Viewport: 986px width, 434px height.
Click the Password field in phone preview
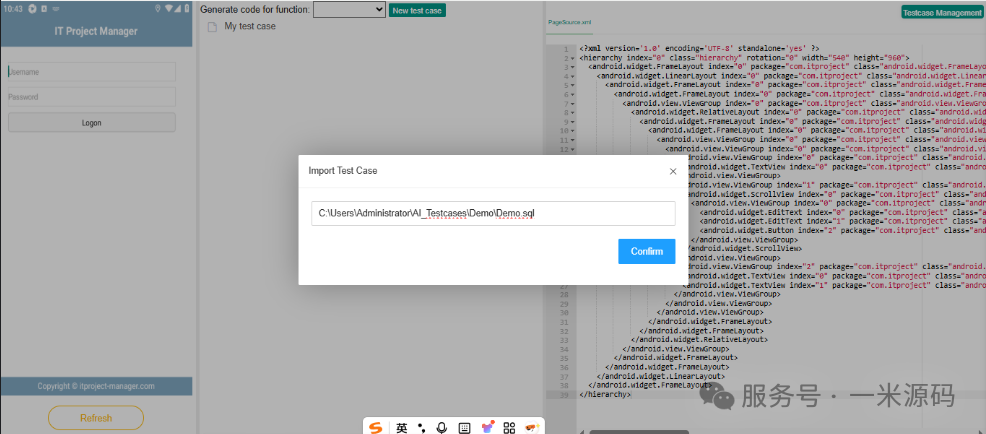click(x=91, y=97)
